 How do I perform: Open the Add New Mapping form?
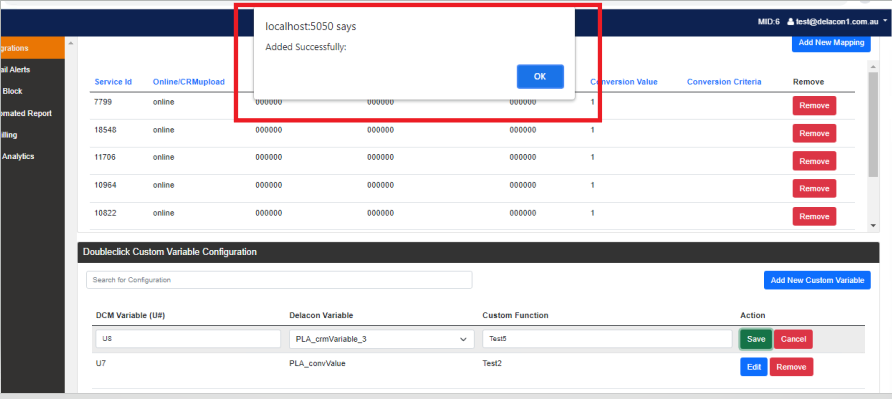click(x=831, y=43)
